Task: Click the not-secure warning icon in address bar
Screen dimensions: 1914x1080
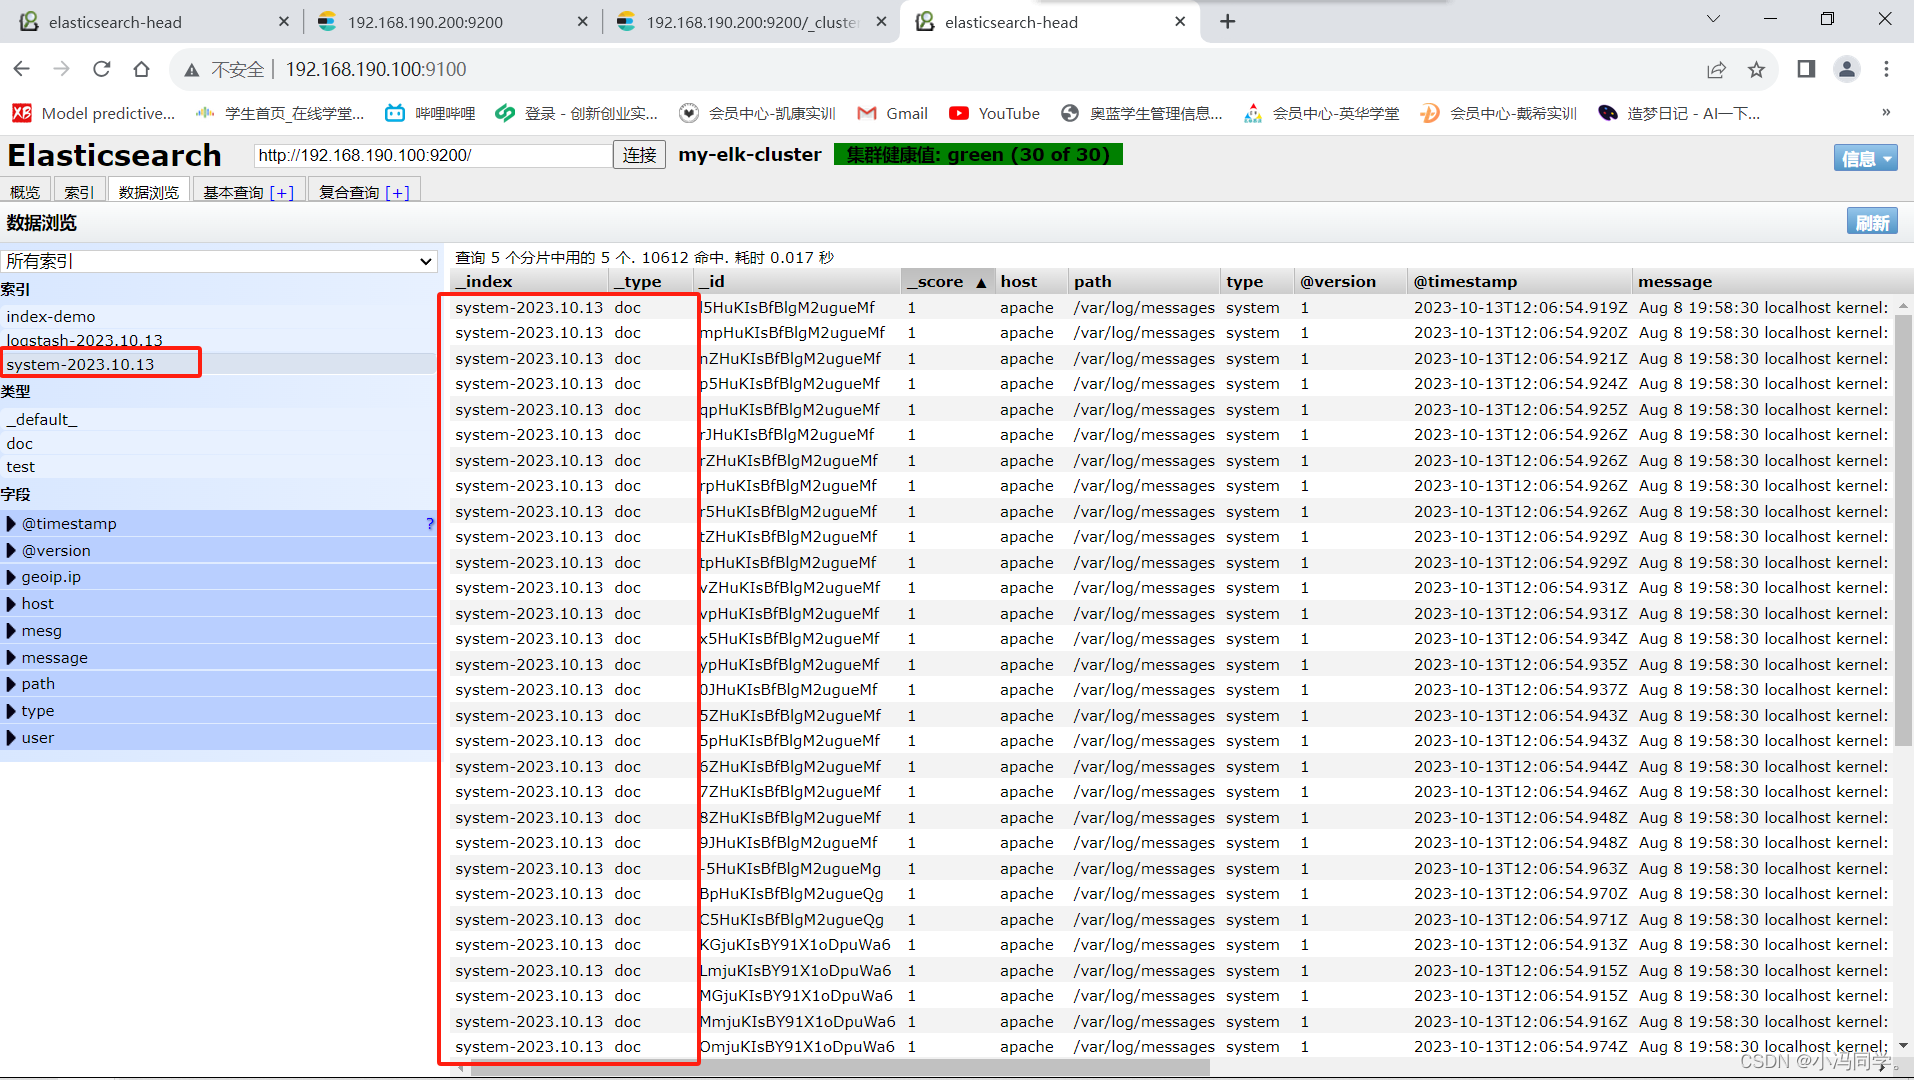Action: pyautogui.click(x=191, y=70)
